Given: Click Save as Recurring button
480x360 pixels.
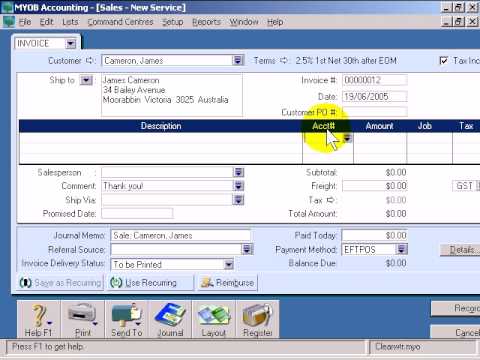Looking at the screenshot, I should click(60, 283).
